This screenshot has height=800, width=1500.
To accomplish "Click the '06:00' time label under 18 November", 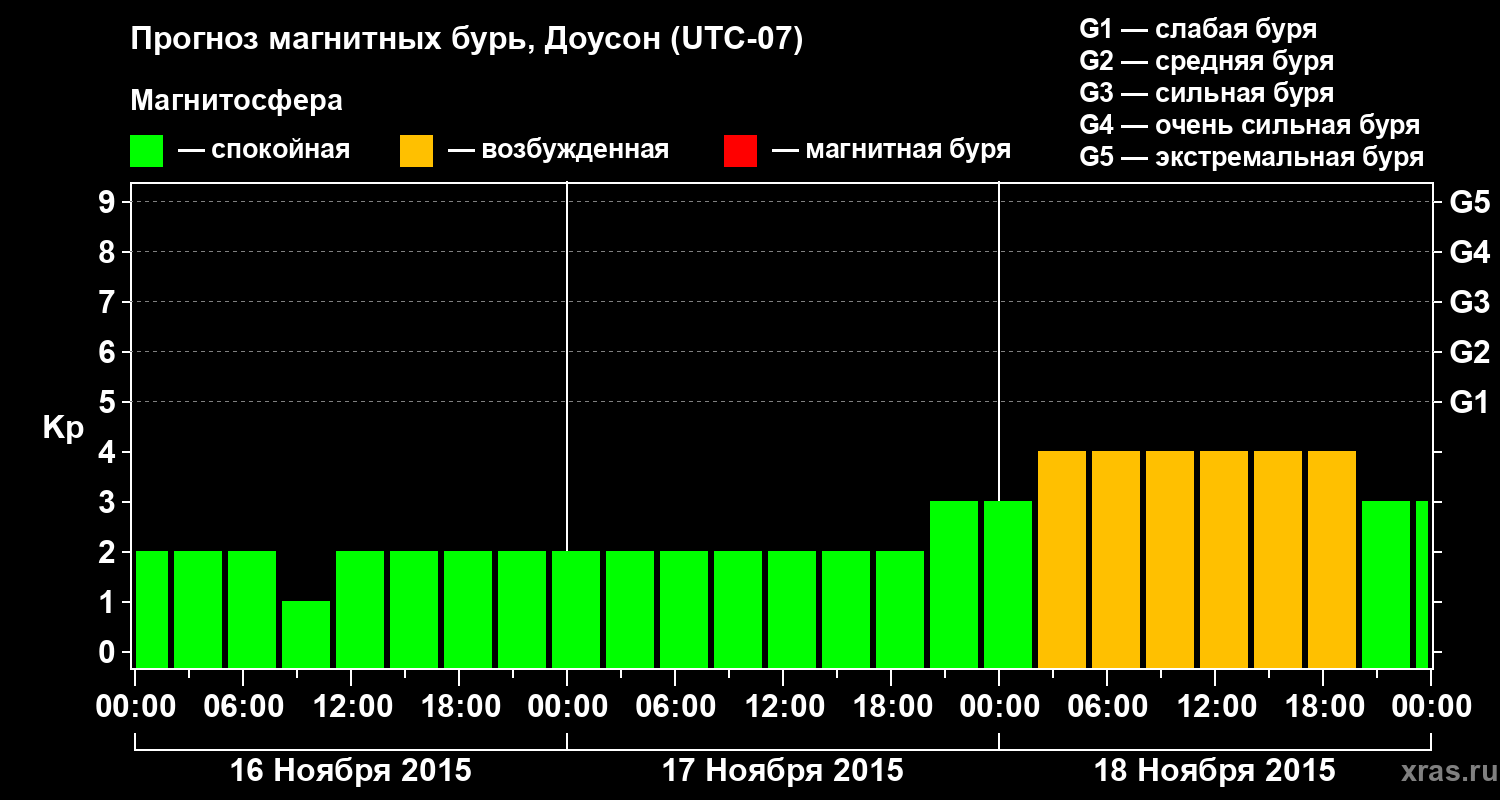I will pos(1108,706).
